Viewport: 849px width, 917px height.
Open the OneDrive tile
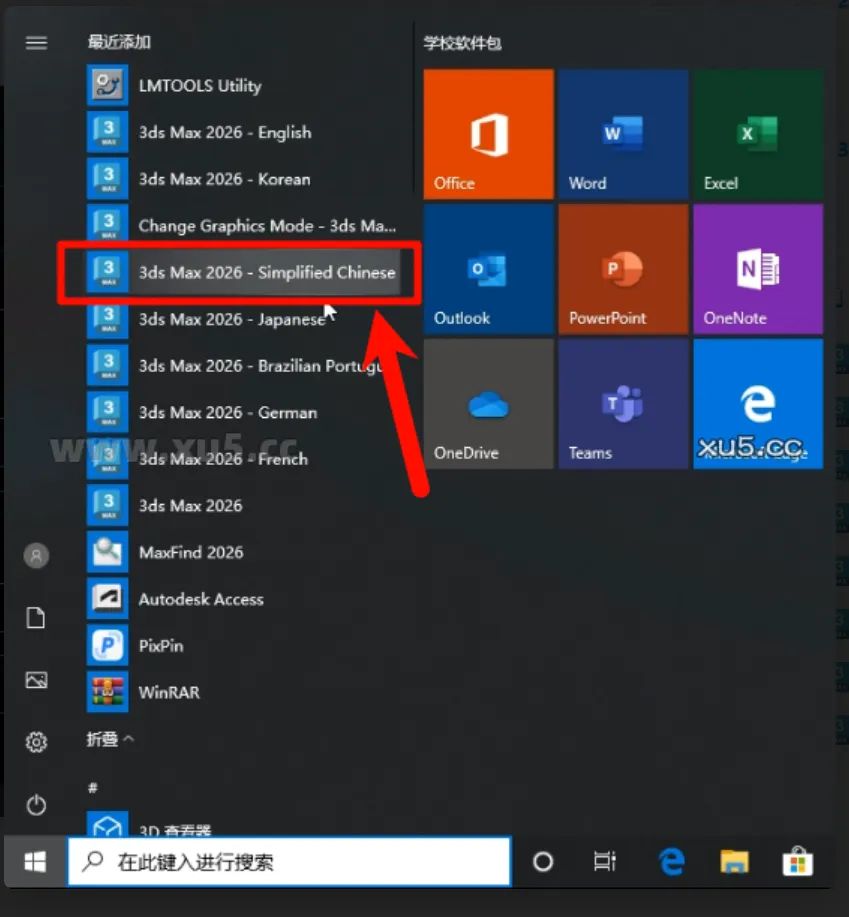[488, 404]
